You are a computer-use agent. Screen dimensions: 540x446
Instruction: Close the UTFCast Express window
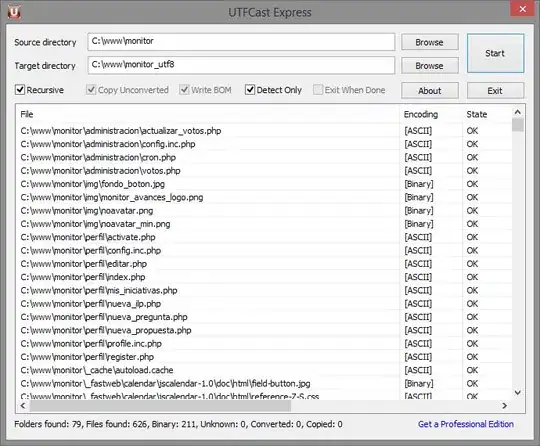pyautogui.click(x=522, y=9)
